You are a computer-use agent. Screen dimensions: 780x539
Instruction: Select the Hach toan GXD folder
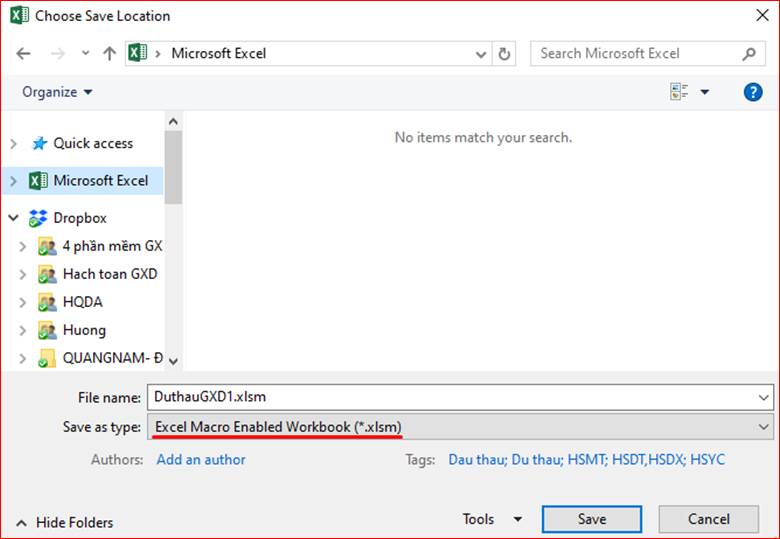(109, 274)
